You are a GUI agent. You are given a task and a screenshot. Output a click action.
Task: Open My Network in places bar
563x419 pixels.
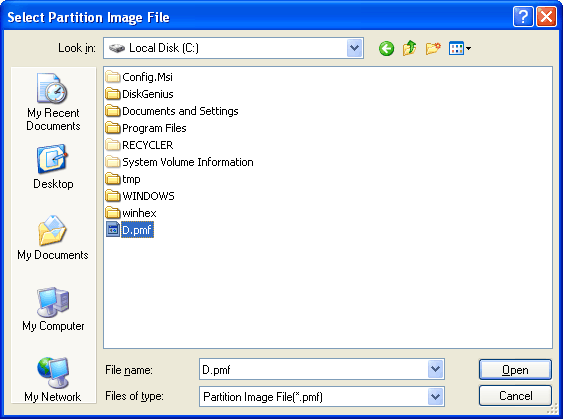53,379
